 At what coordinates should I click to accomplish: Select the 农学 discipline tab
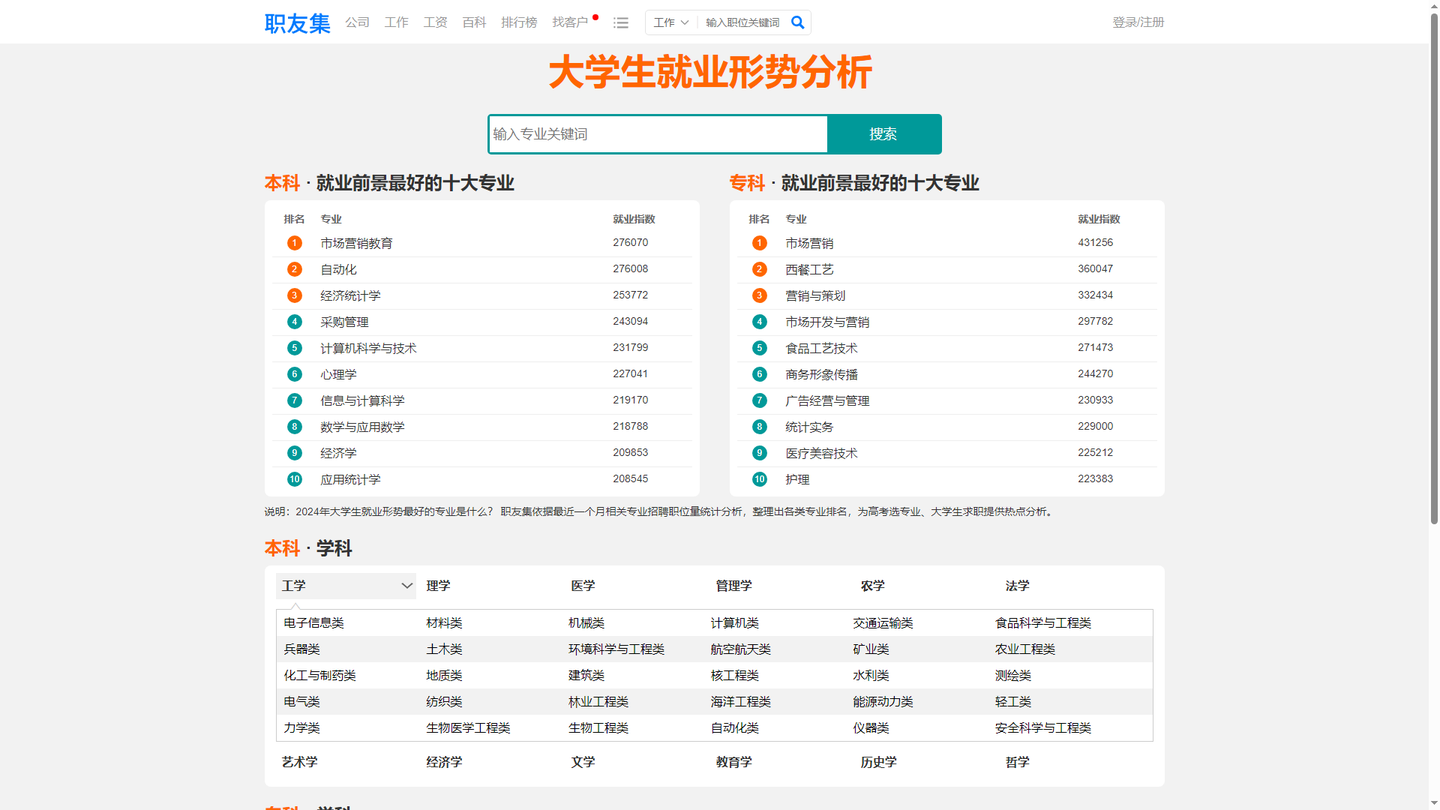click(x=873, y=586)
